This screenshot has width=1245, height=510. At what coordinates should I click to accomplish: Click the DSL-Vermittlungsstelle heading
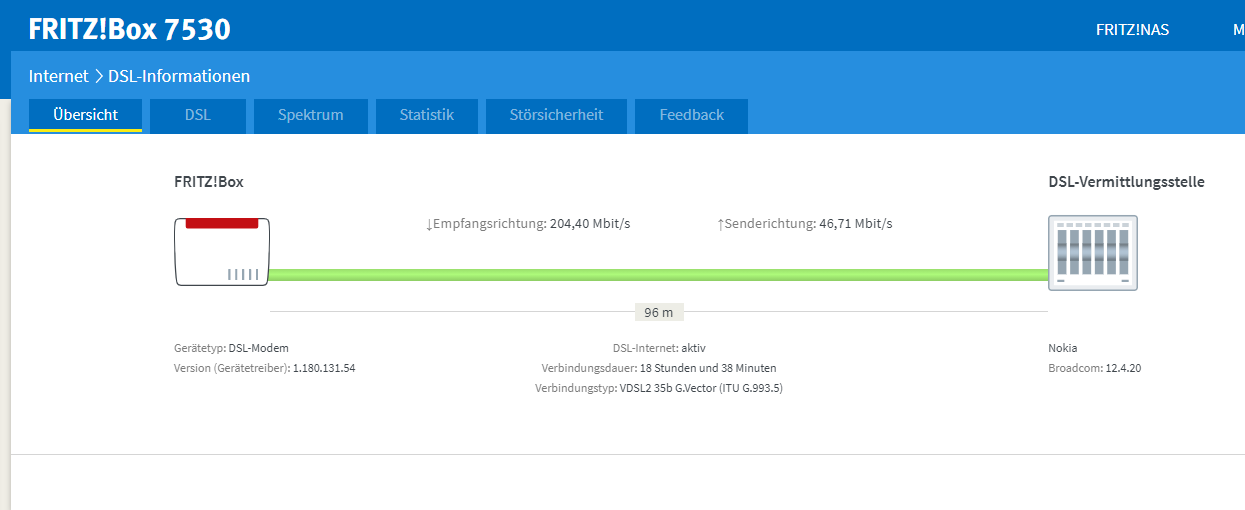coord(1126,182)
